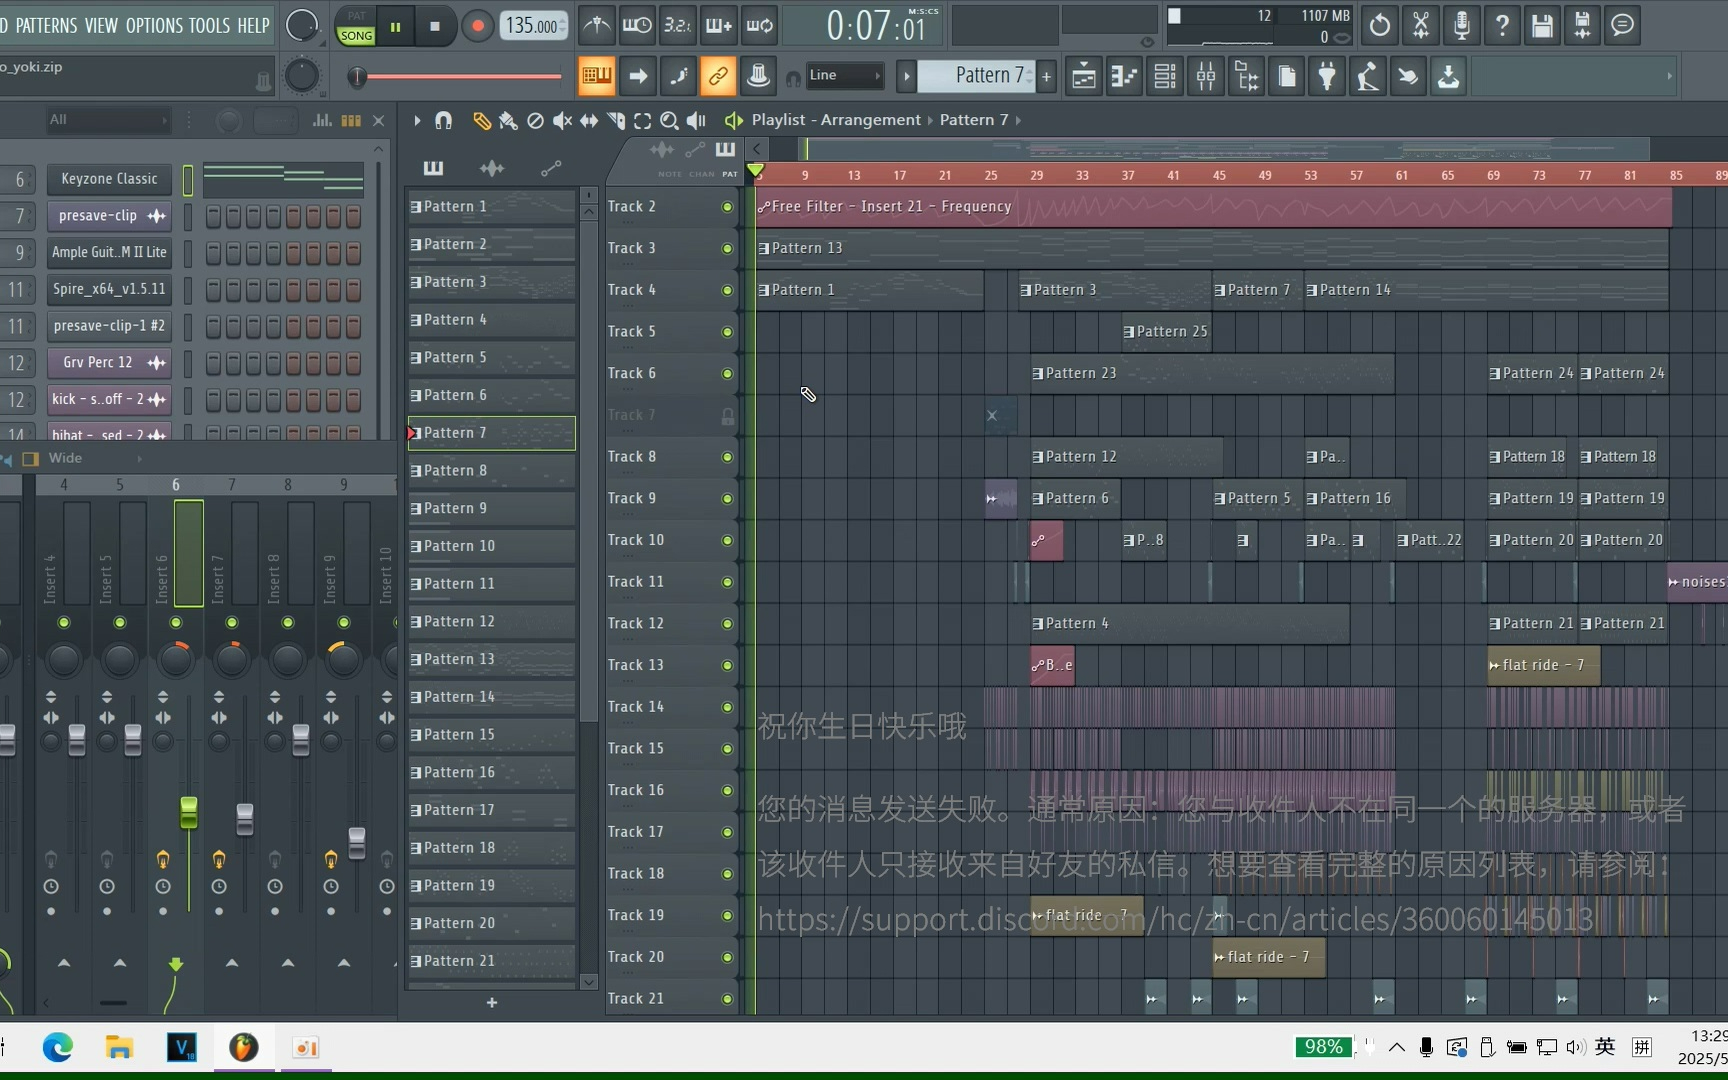Open the Line snap dropdown
Screen dimensions: 1728x1080
(x=845, y=76)
